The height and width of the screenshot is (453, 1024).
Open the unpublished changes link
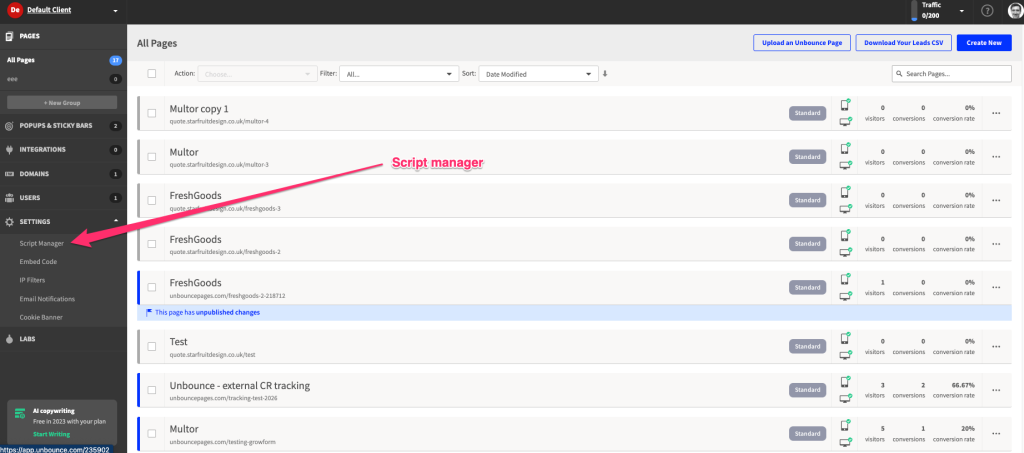228,313
